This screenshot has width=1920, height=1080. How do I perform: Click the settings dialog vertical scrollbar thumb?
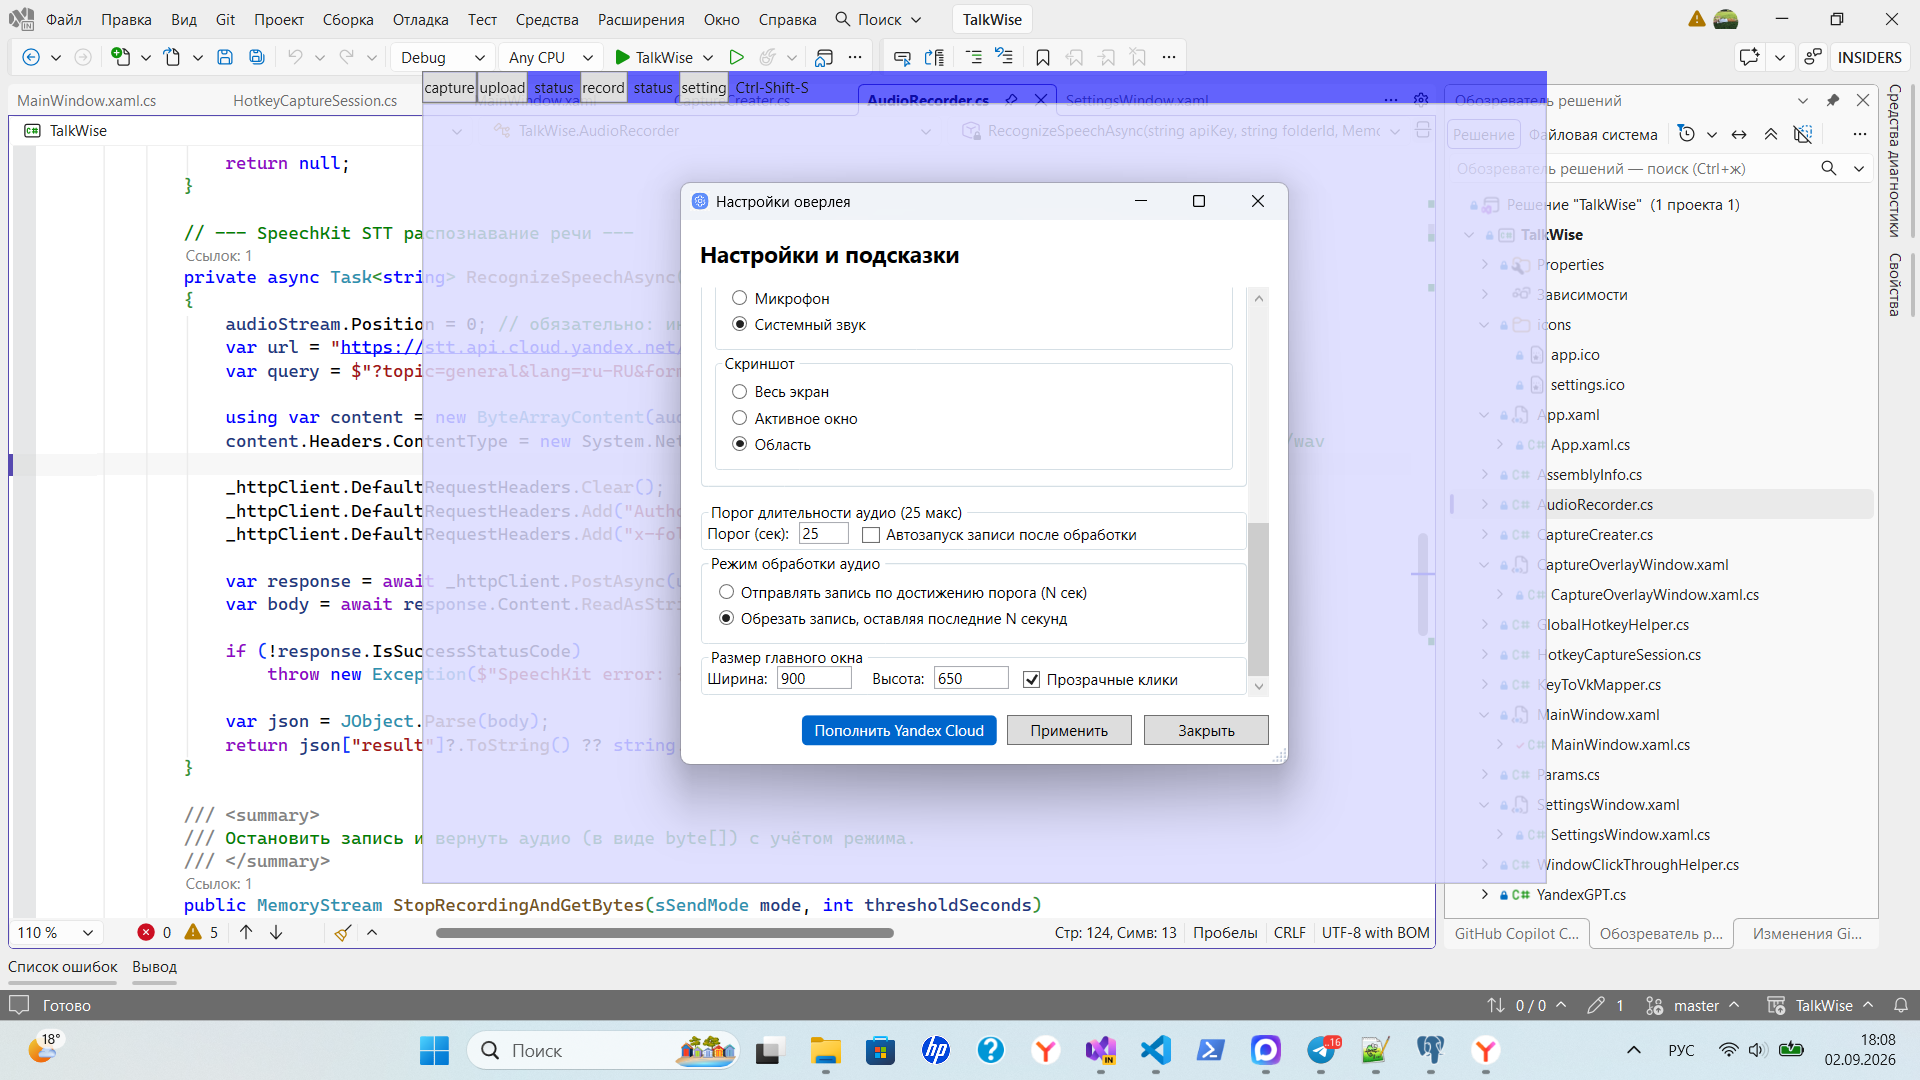1259,598
